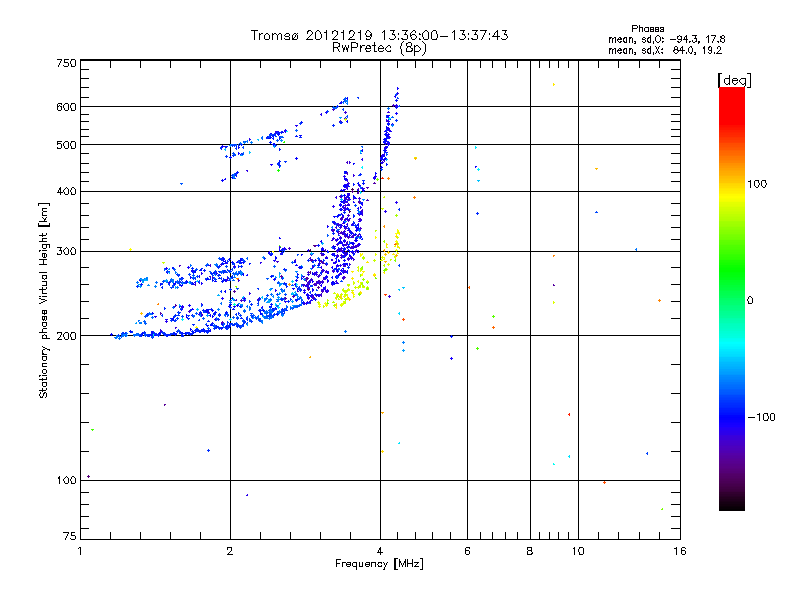Click the phase colorbar gradient
Image resolution: width=800 pixels, height=600 pixels.
pyautogui.click(x=732, y=299)
